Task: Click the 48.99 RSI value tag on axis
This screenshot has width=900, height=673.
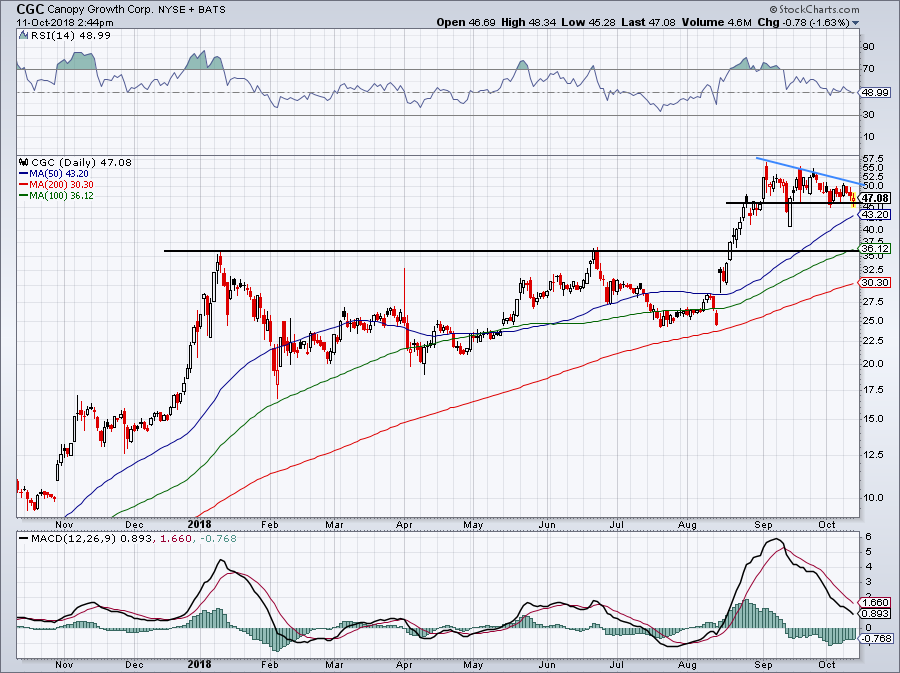Action: (x=874, y=92)
